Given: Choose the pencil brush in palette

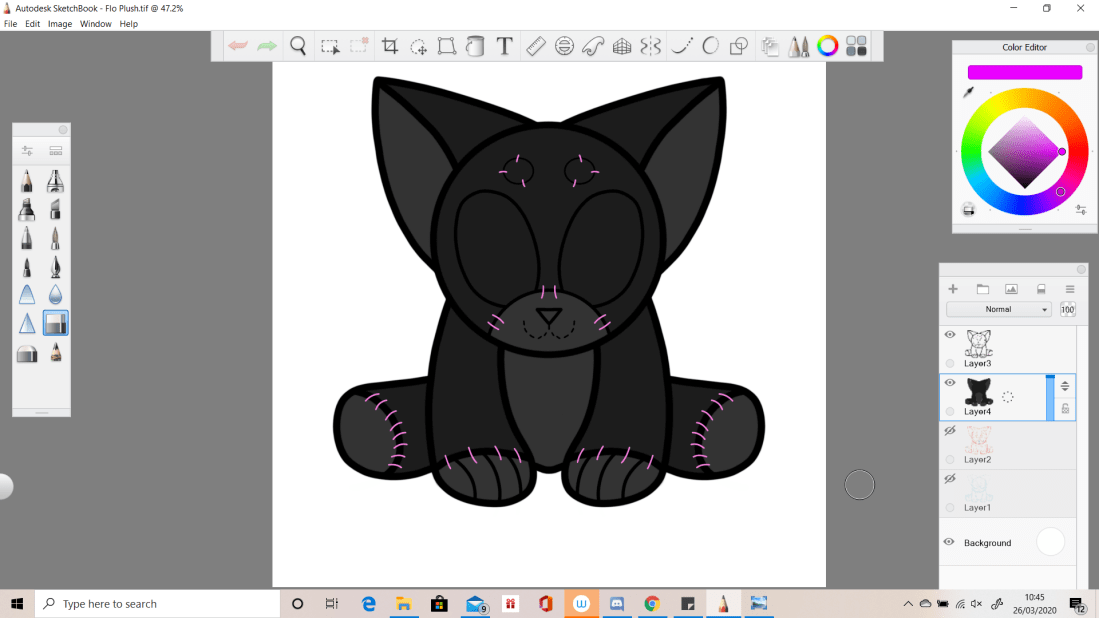Looking at the screenshot, I should tap(26, 181).
